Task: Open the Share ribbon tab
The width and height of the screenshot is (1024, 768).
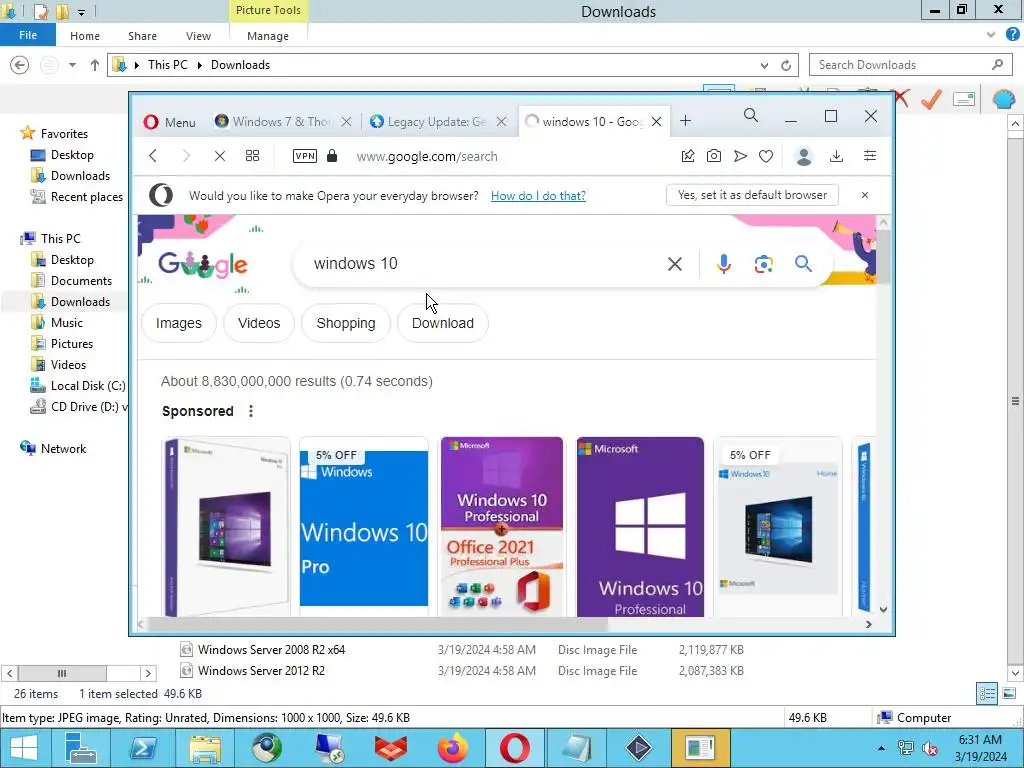Action: pos(142,36)
